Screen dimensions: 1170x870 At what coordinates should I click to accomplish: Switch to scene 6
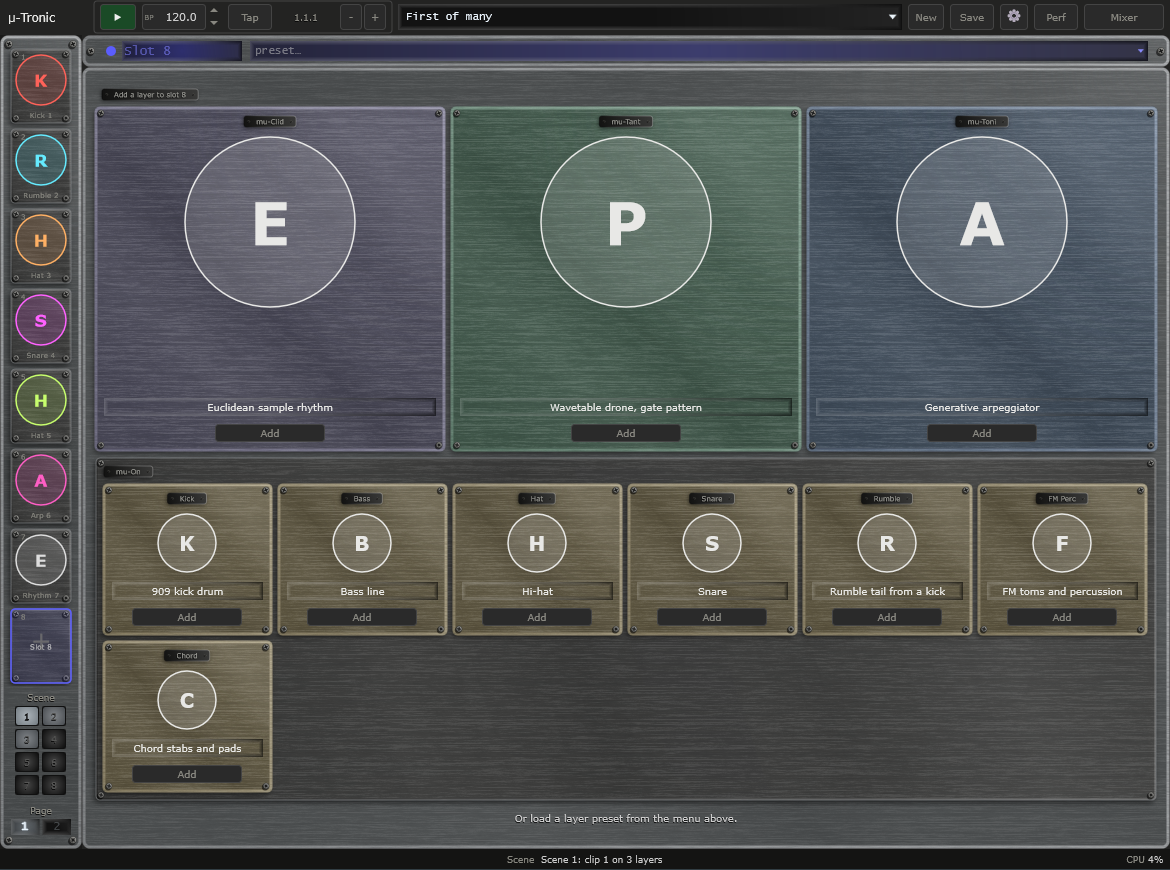pos(54,763)
